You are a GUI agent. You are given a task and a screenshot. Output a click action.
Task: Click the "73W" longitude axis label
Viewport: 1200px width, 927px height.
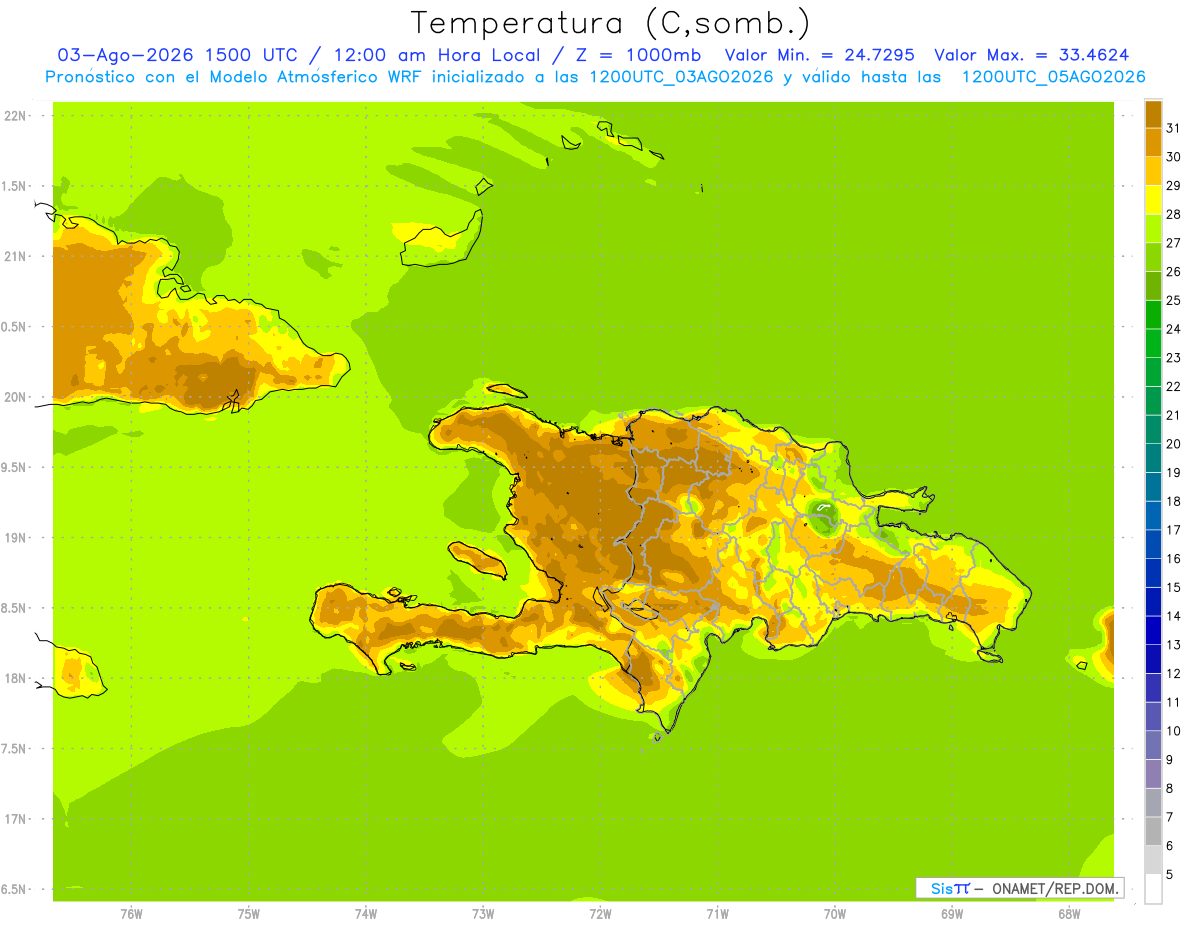[x=483, y=914]
